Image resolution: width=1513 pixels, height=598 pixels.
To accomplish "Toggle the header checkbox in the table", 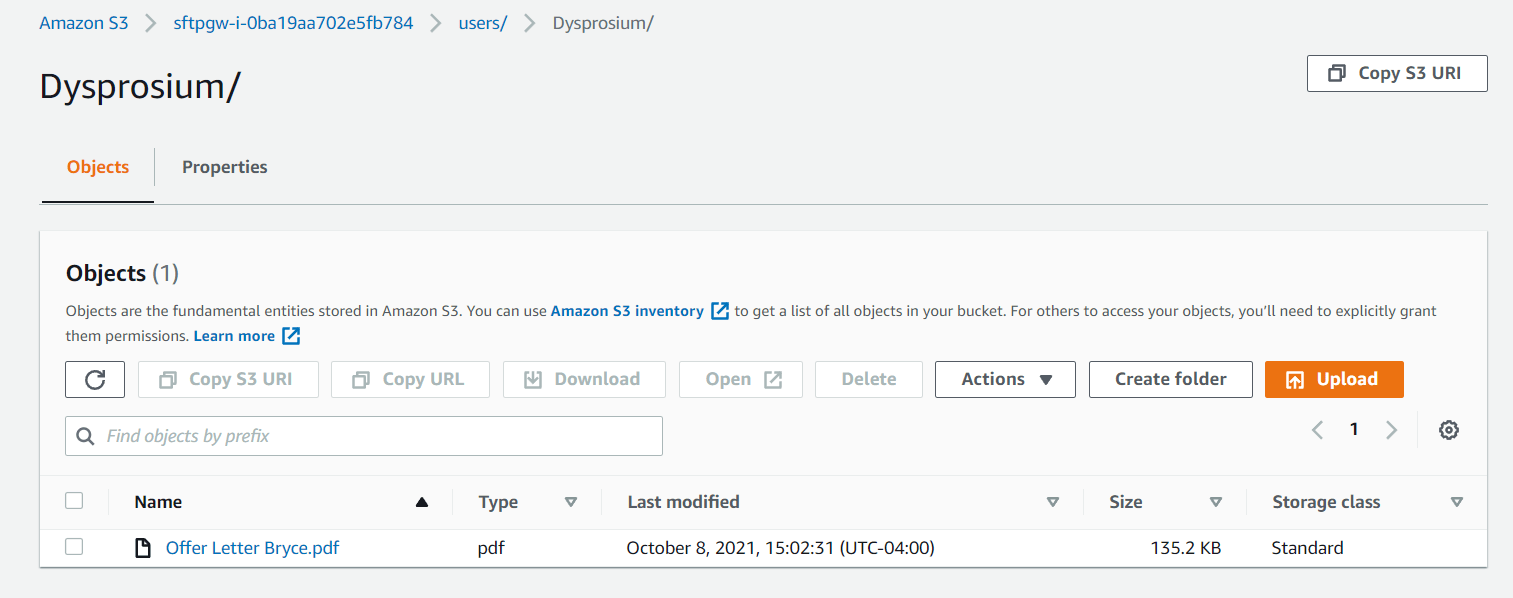I will (74, 500).
